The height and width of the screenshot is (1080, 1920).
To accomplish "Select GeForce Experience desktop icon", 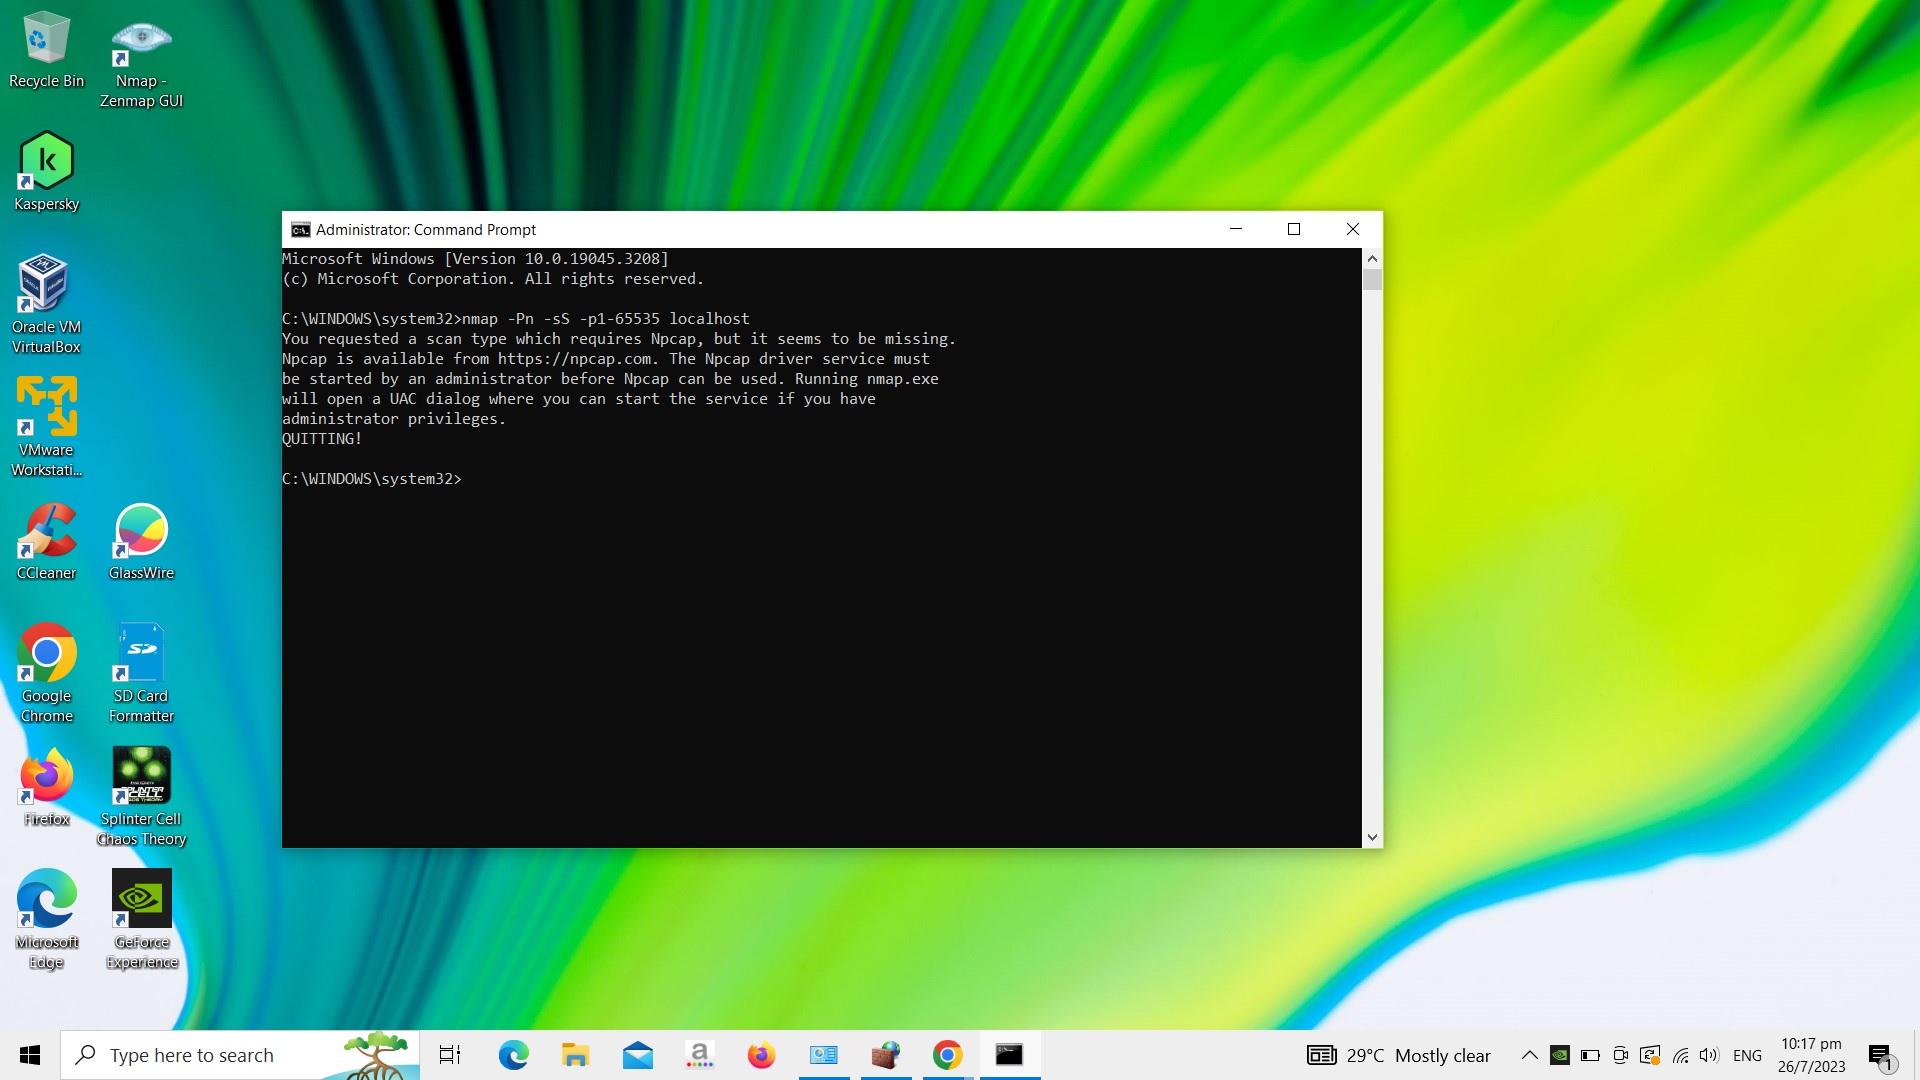I will pyautogui.click(x=141, y=919).
